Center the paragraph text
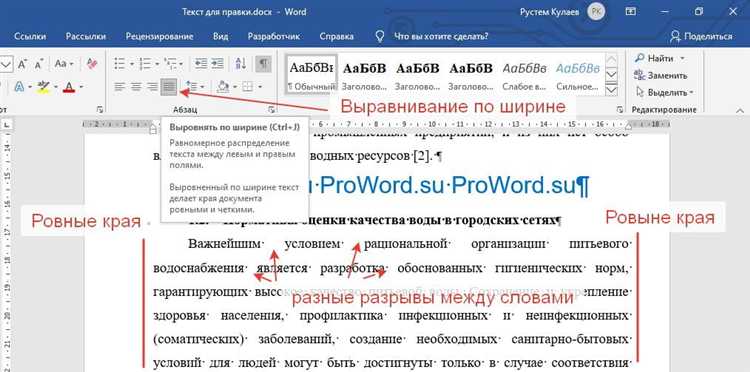This screenshot has height=372, width=750. point(136,87)
